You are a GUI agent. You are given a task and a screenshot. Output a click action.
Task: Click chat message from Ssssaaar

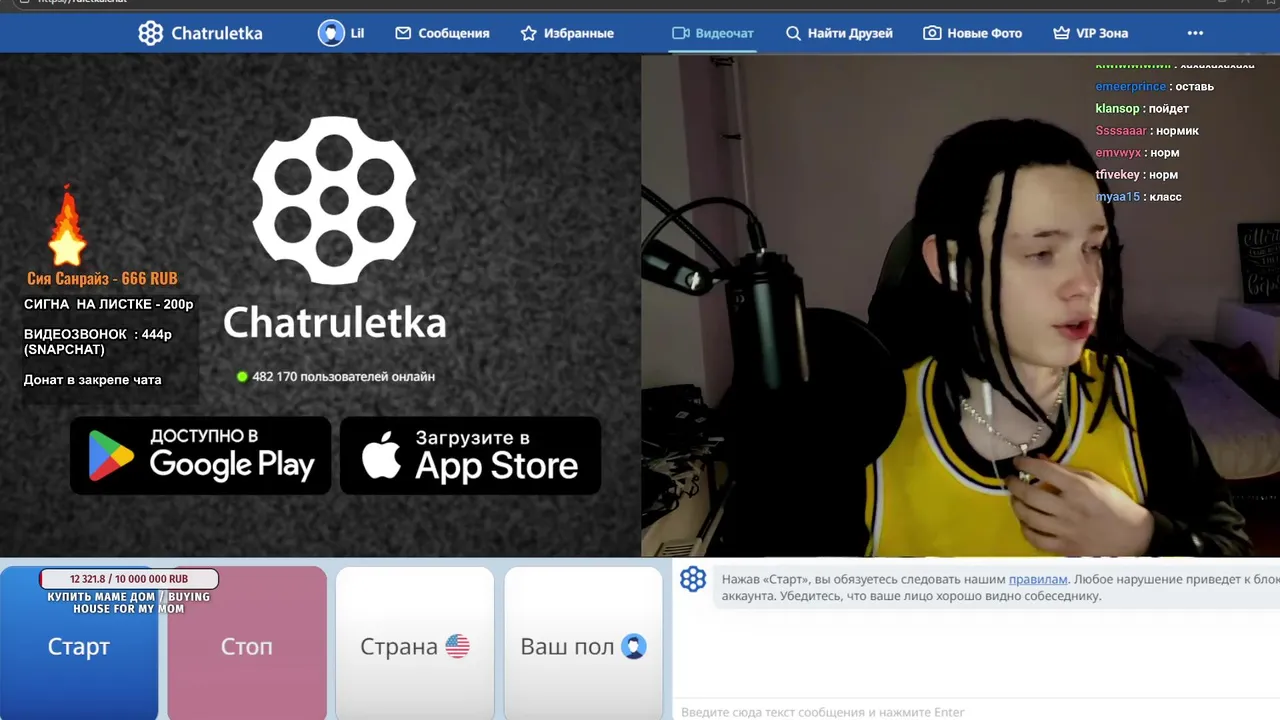[1147, 130]
